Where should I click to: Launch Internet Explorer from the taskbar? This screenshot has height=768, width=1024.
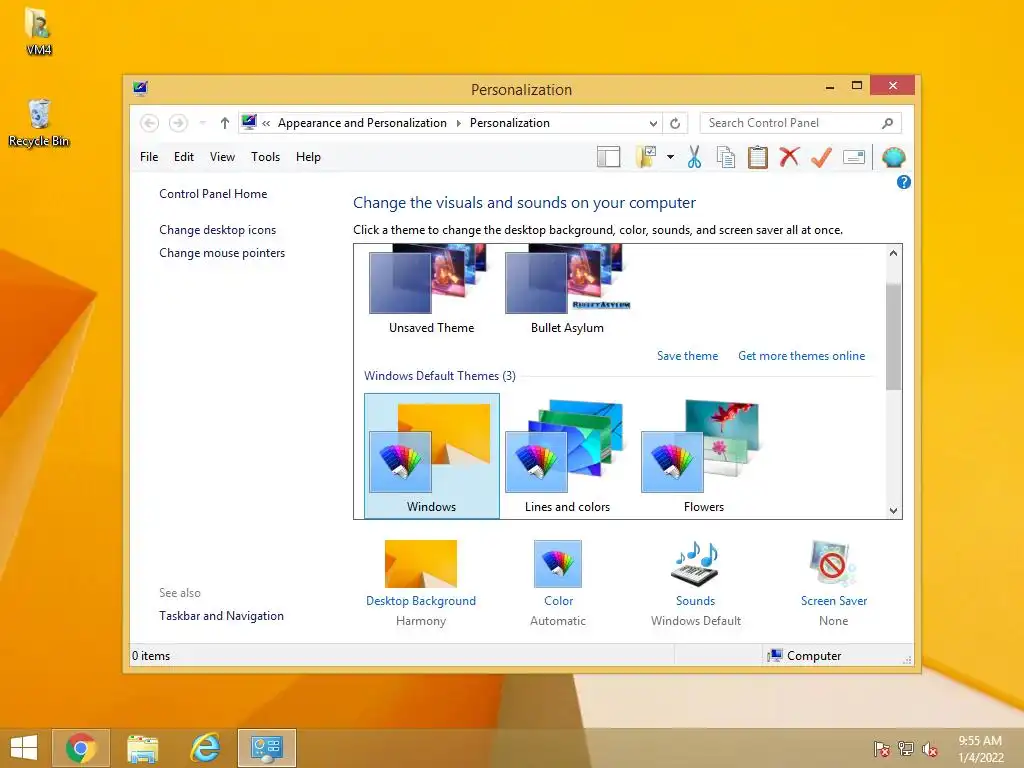pyautogui.click(x=204, y=748)
